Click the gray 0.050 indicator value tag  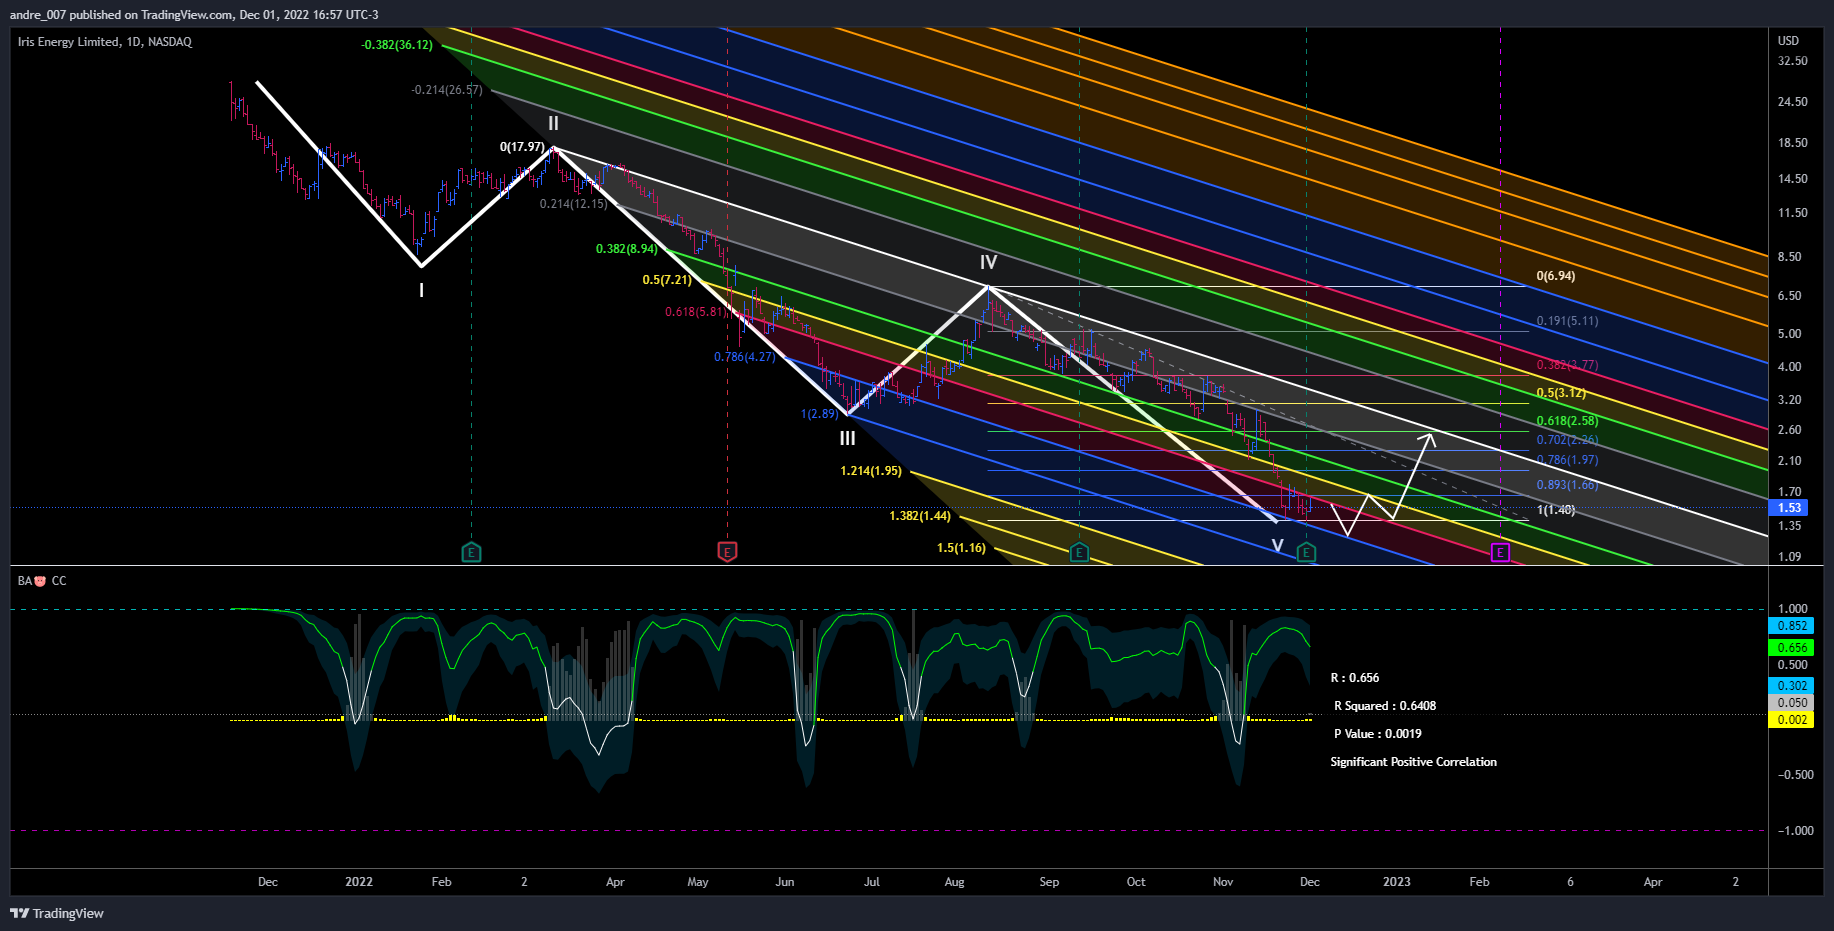tap(1791, 703)
